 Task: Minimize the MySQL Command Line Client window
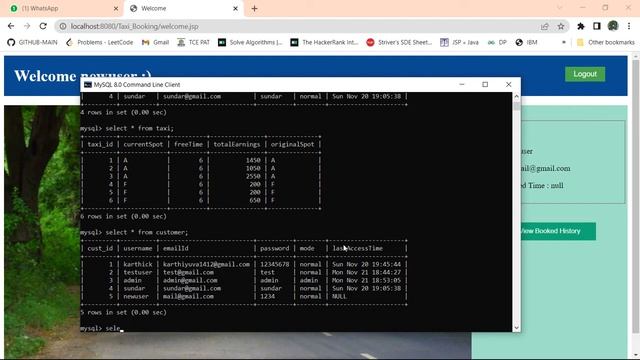click(462, 84)
